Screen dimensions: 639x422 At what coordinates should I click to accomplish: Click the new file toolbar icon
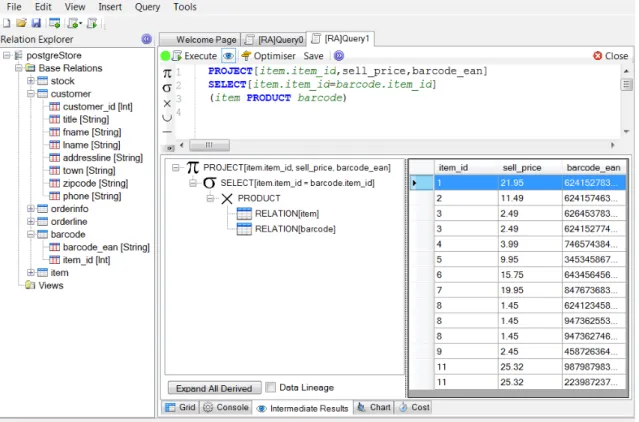pyautogui.click(x=7, y=23)
